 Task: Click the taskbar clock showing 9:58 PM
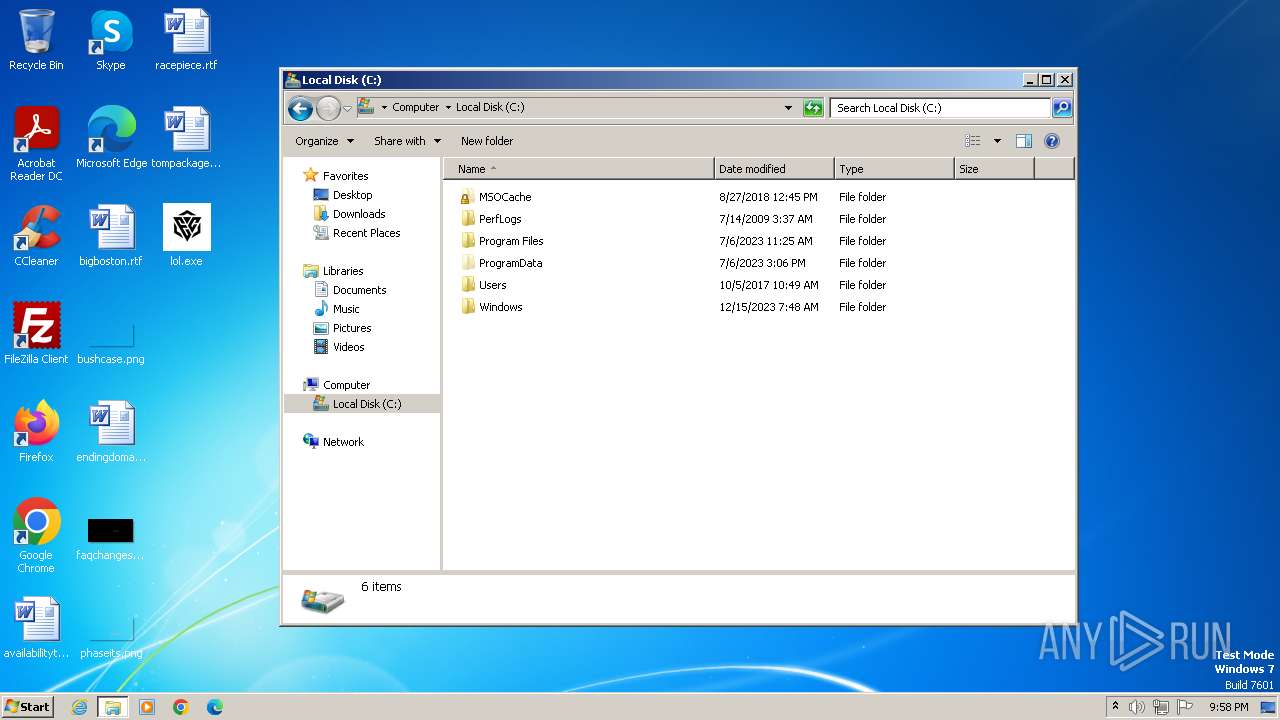[x=1228, y=707]
